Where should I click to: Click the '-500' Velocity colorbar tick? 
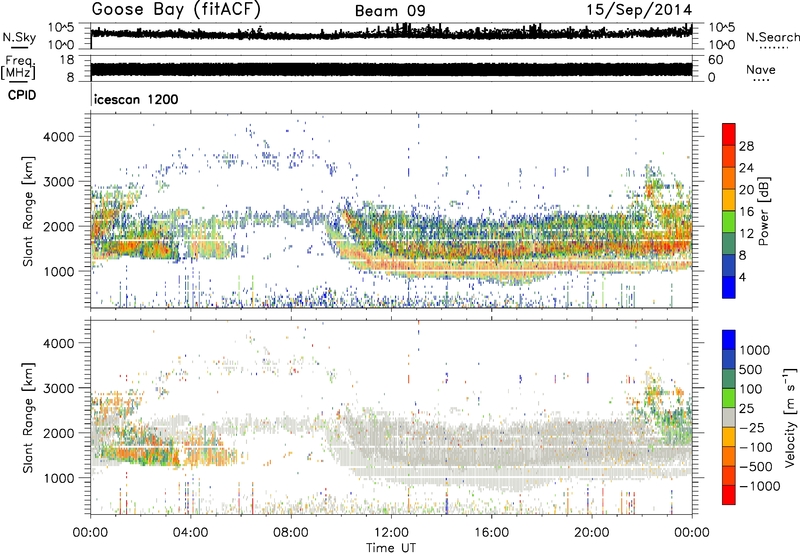tap(756, 466)
